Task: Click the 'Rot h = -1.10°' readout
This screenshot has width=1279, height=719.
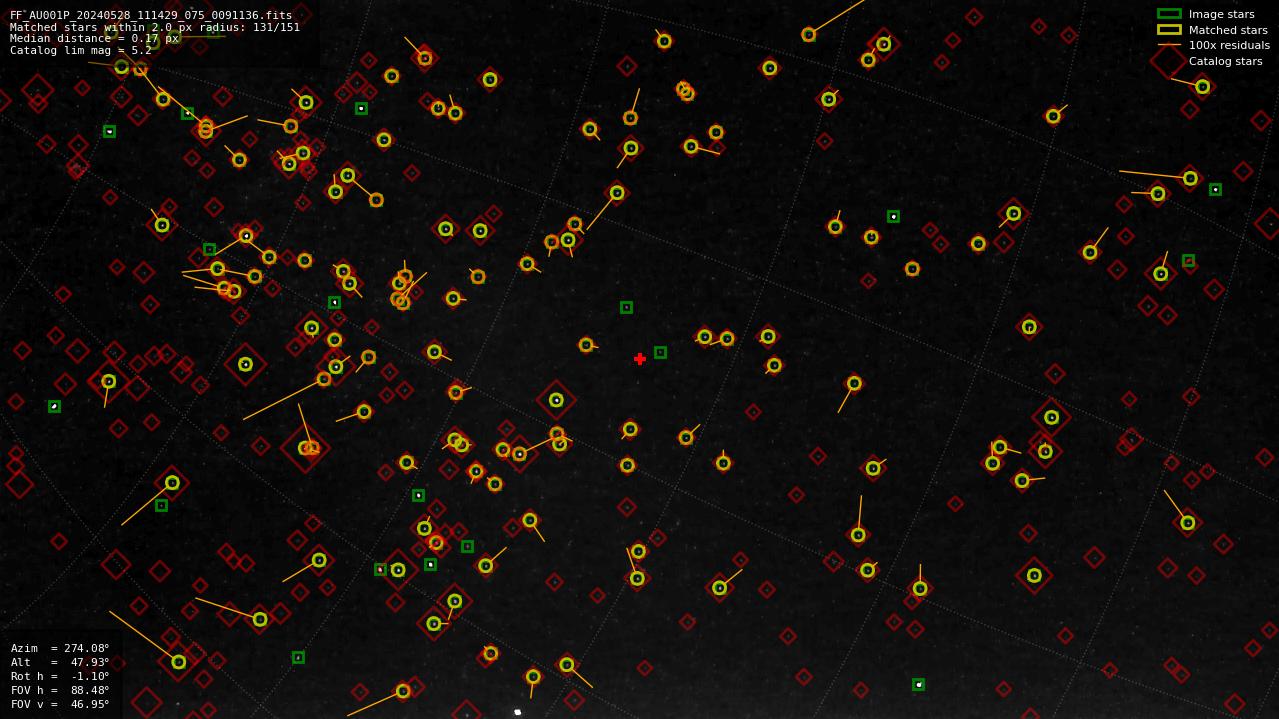Action: [60, 676]
